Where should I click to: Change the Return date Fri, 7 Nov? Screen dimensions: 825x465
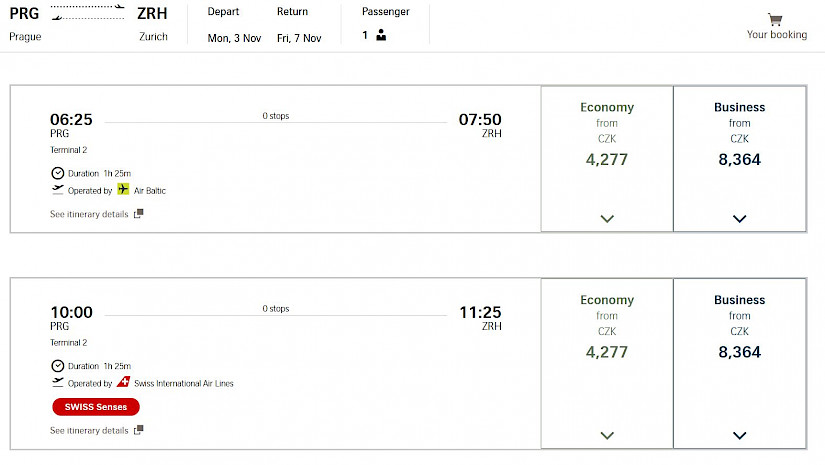pyautogui.click(x=299, y=38)
